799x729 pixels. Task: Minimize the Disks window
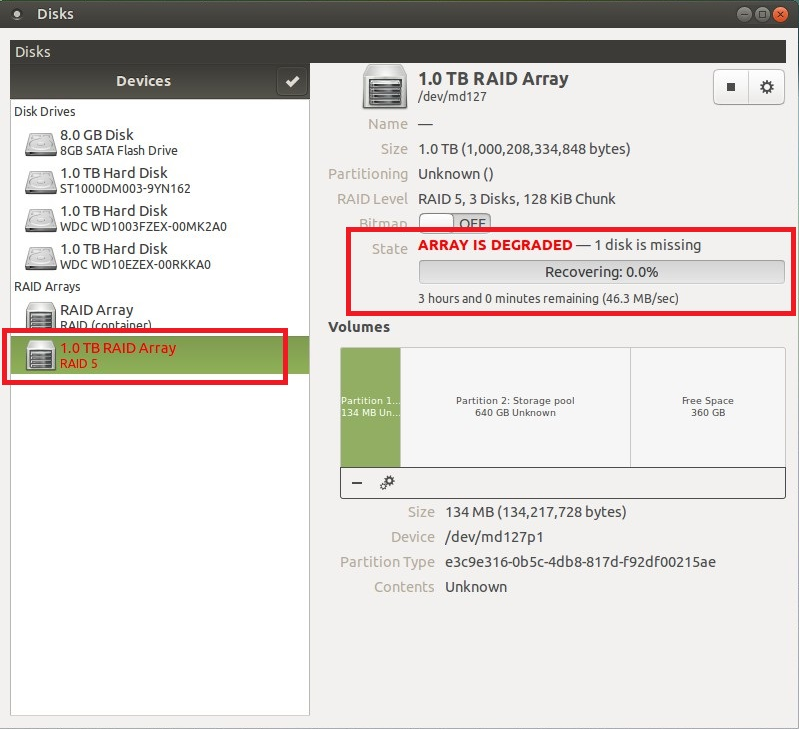744,14
